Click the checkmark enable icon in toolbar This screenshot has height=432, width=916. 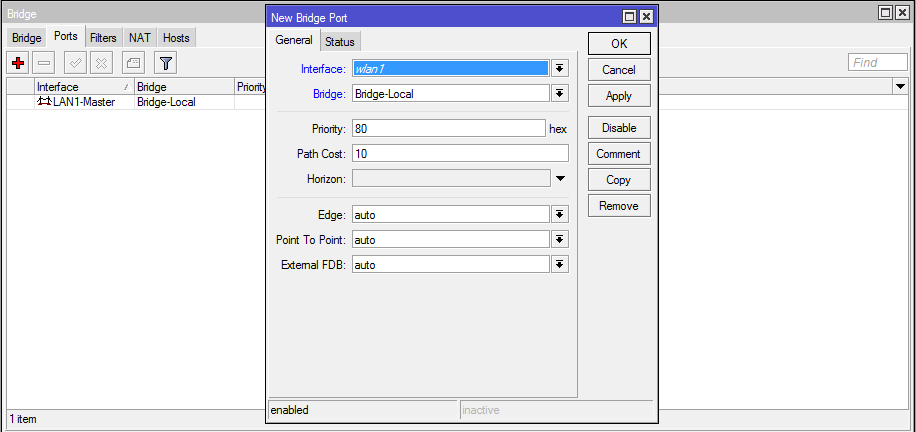(75, 63)
